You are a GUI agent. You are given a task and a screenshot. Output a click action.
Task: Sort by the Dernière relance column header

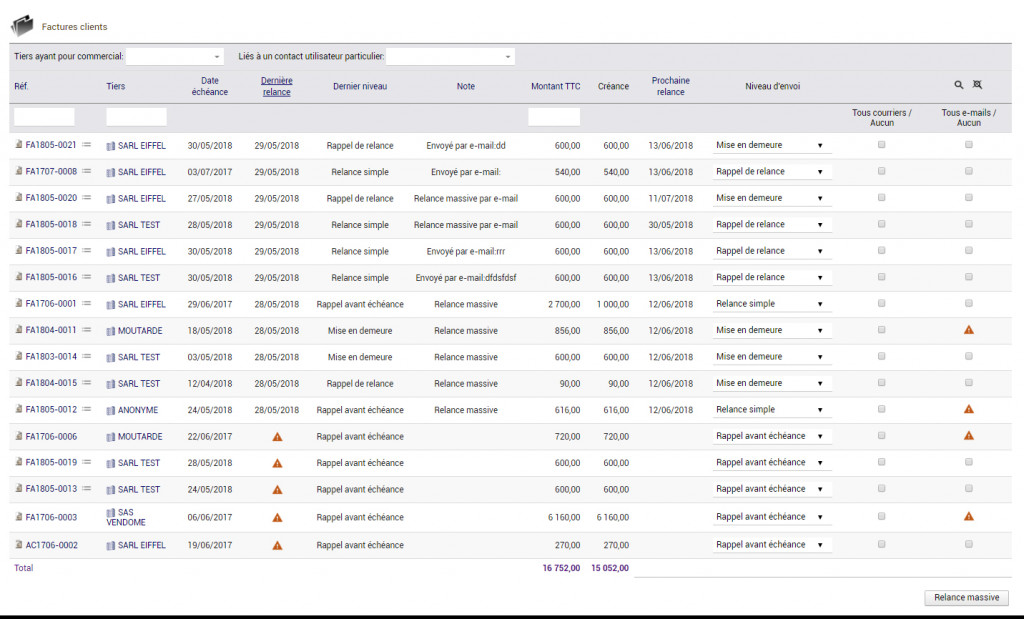pyautogui.click(x=277, y=86)
